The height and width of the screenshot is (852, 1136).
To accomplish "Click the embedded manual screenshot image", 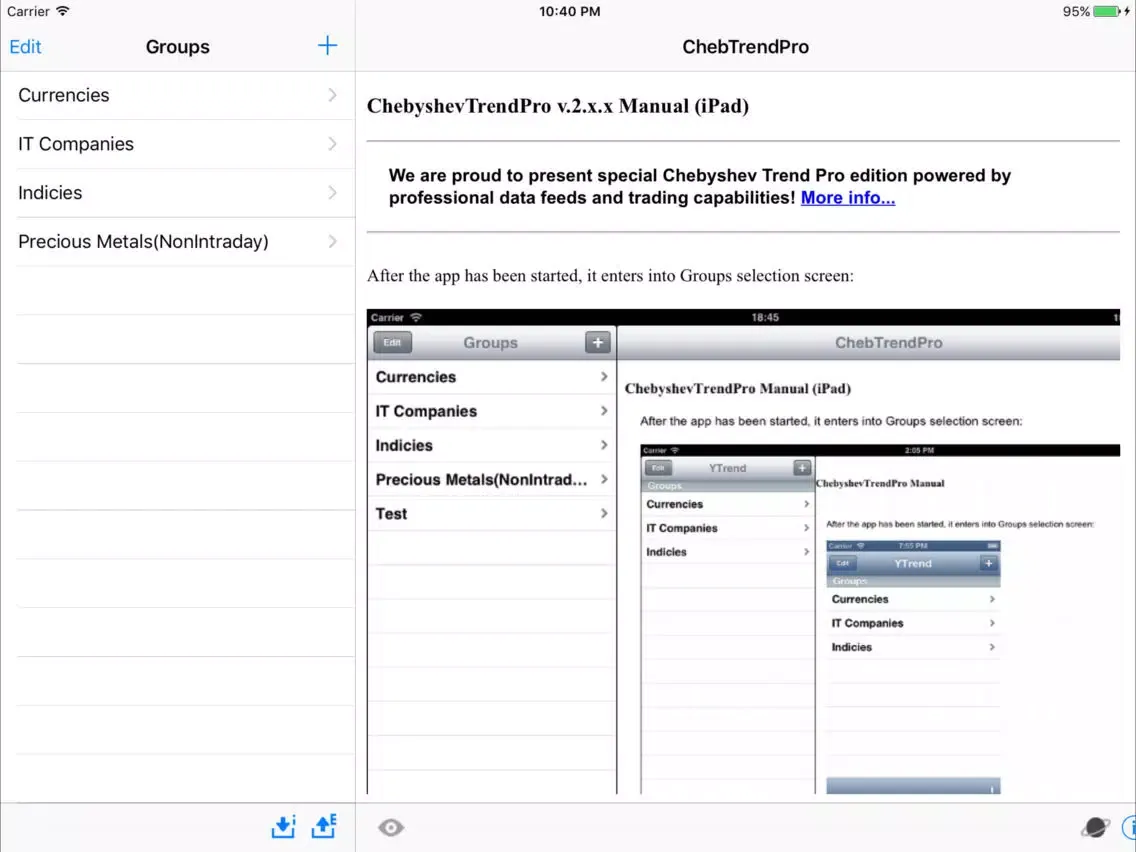I will (x=743, y=551).
